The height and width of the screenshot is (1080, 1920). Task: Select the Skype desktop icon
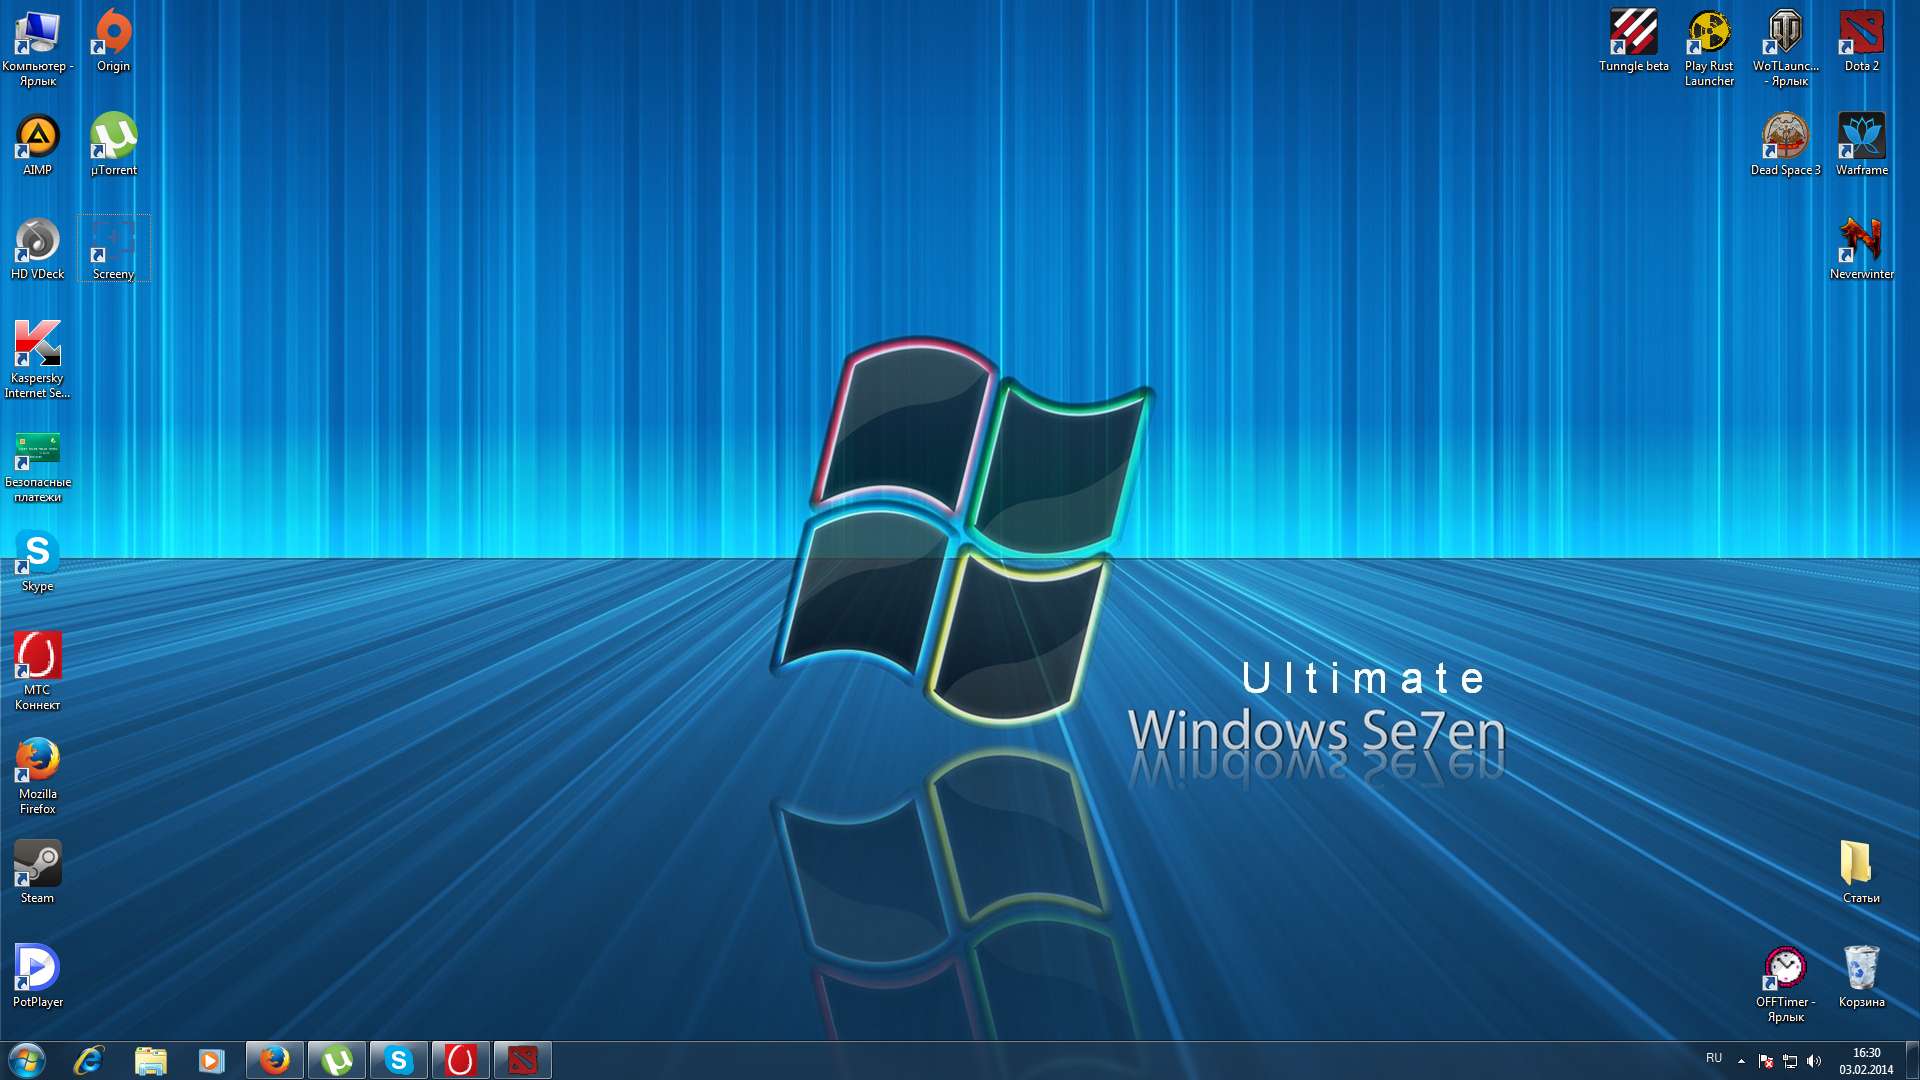[37, 560]
